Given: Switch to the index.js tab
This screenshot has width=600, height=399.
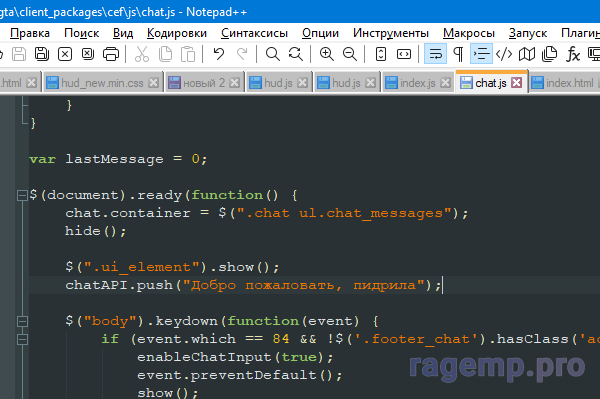Looking at the screenshot, I should pos(417,83).
